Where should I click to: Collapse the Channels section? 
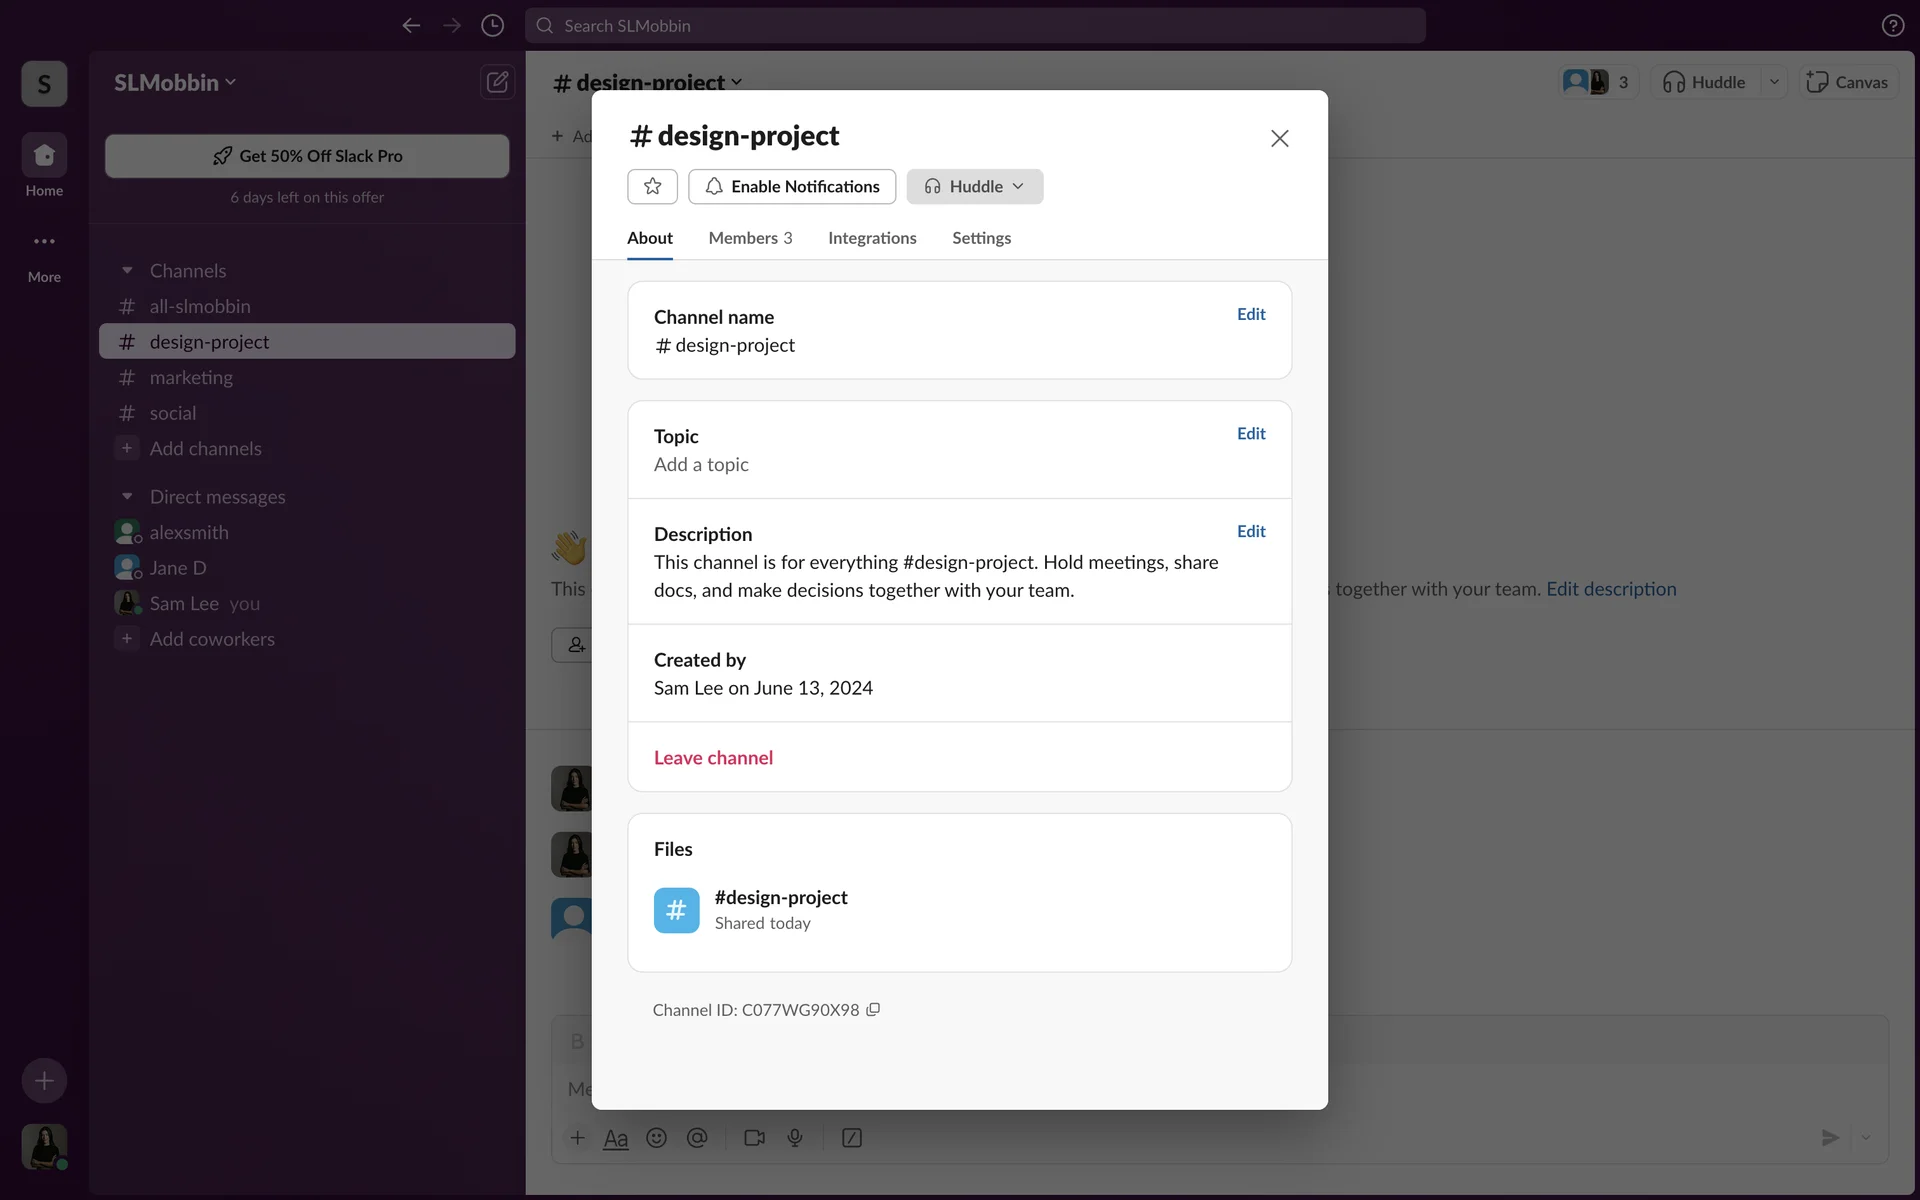127,271
